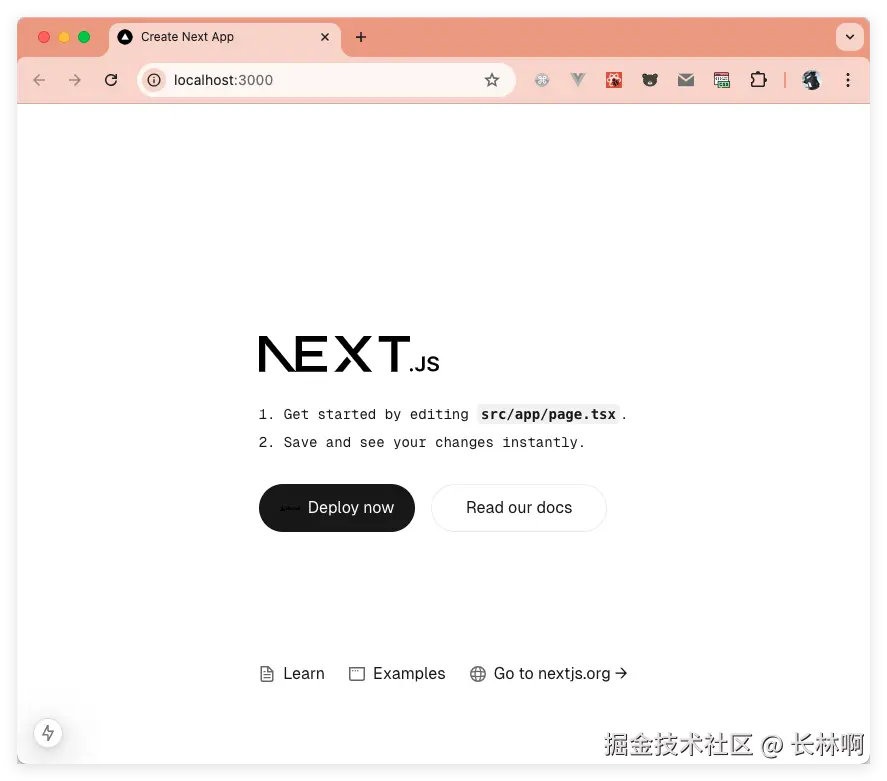Open a new tab with plus button
Viewport: 887px width, 781px height.
361,37
